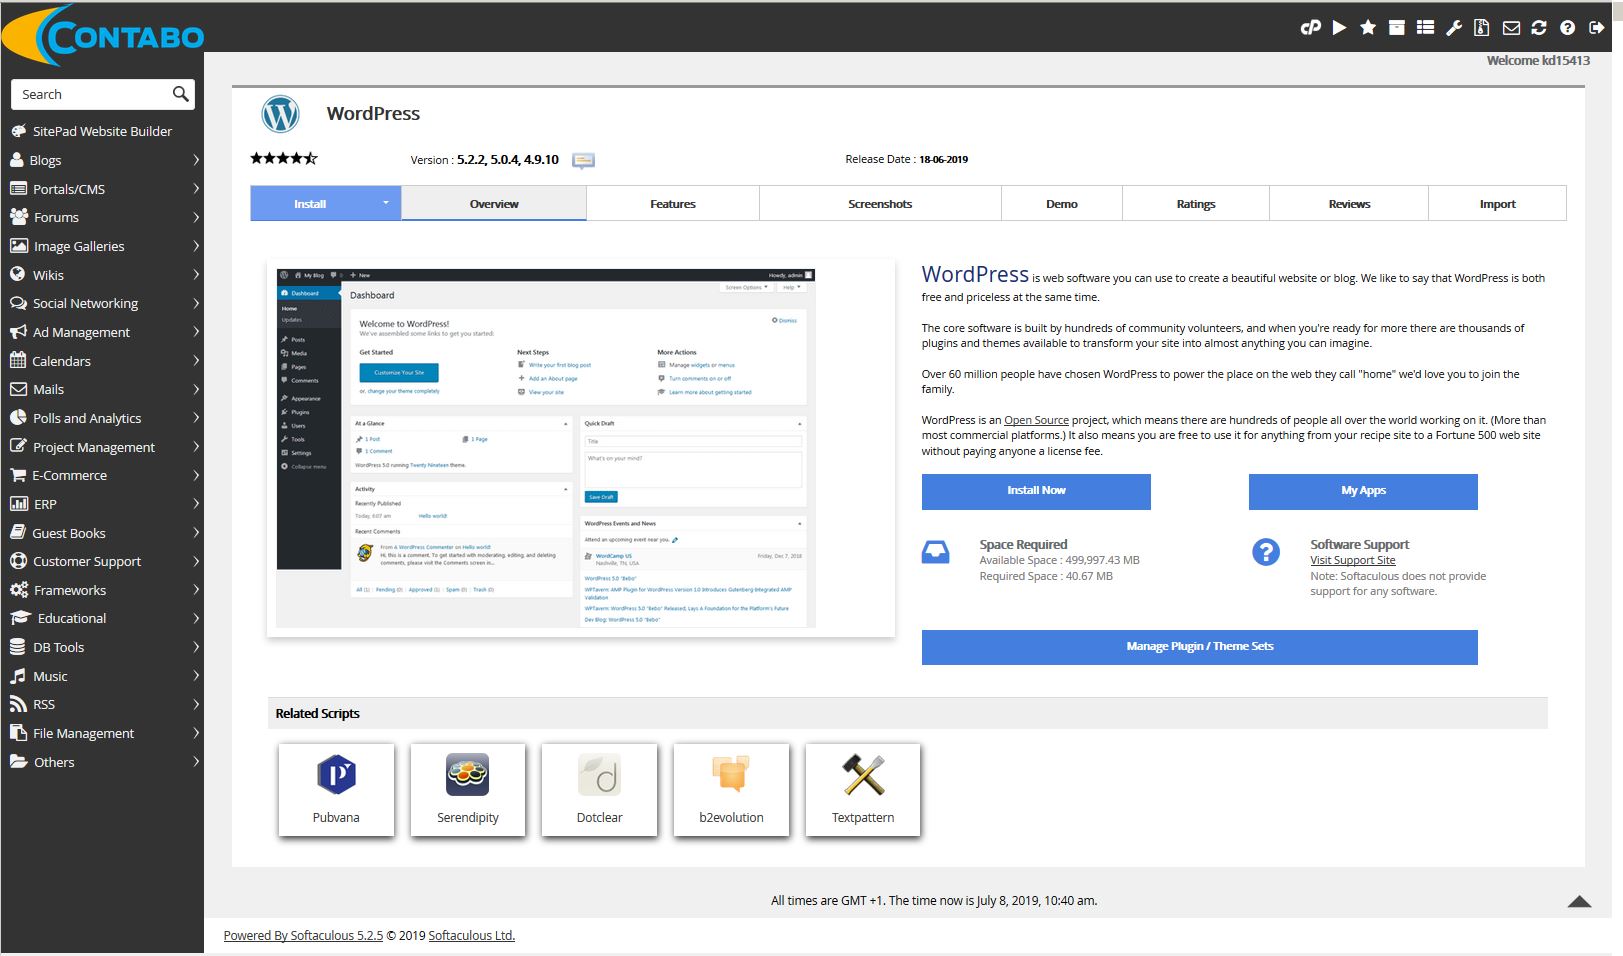Expand the Forums category
Viewport: 1623px width, 956px height.
click(x=102, y=217)
